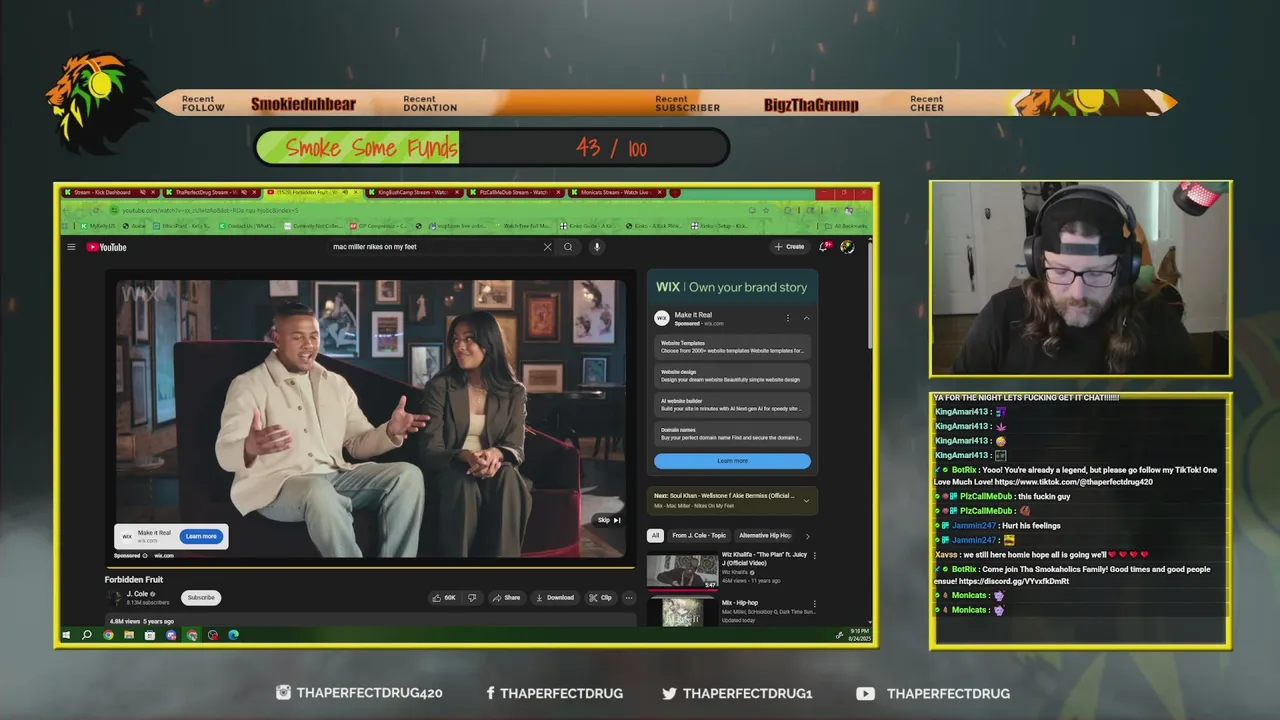This screenshot has width=1280, height=720.
Task: Click the Forbidden Fruit video title
Action: (134, 580)
